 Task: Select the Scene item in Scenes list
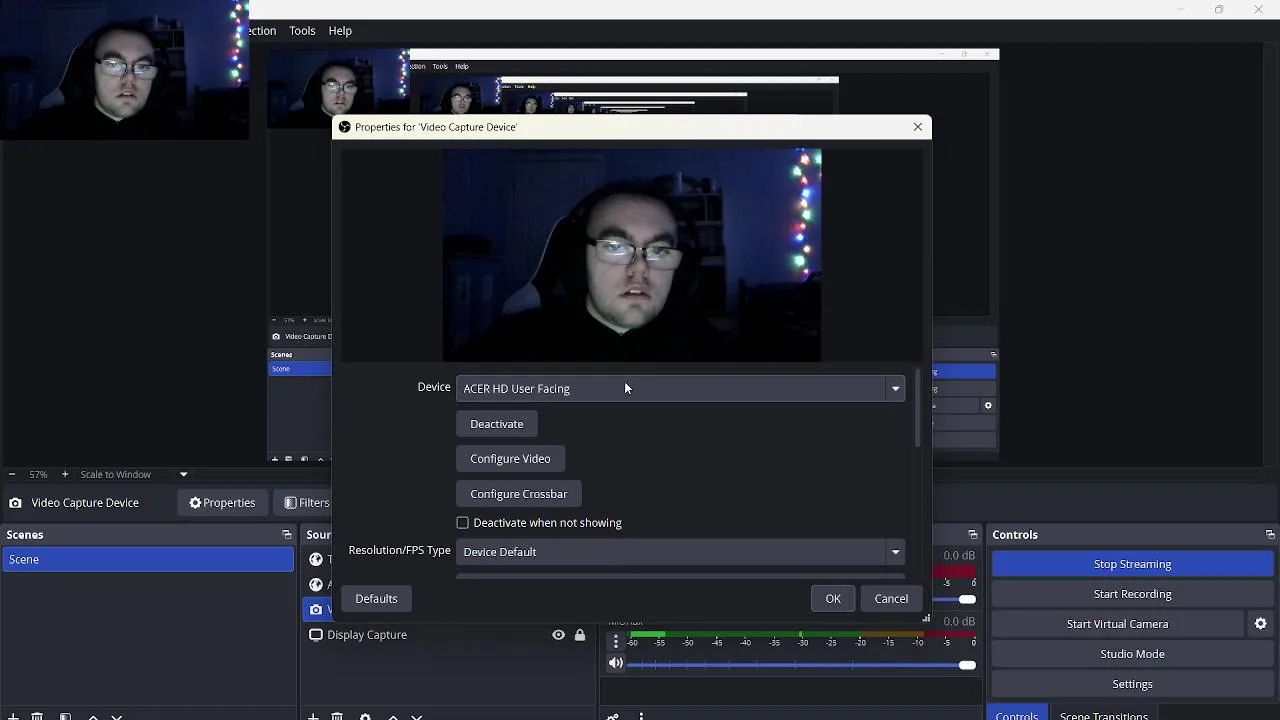pyautogui.click(x=148, y=560)
